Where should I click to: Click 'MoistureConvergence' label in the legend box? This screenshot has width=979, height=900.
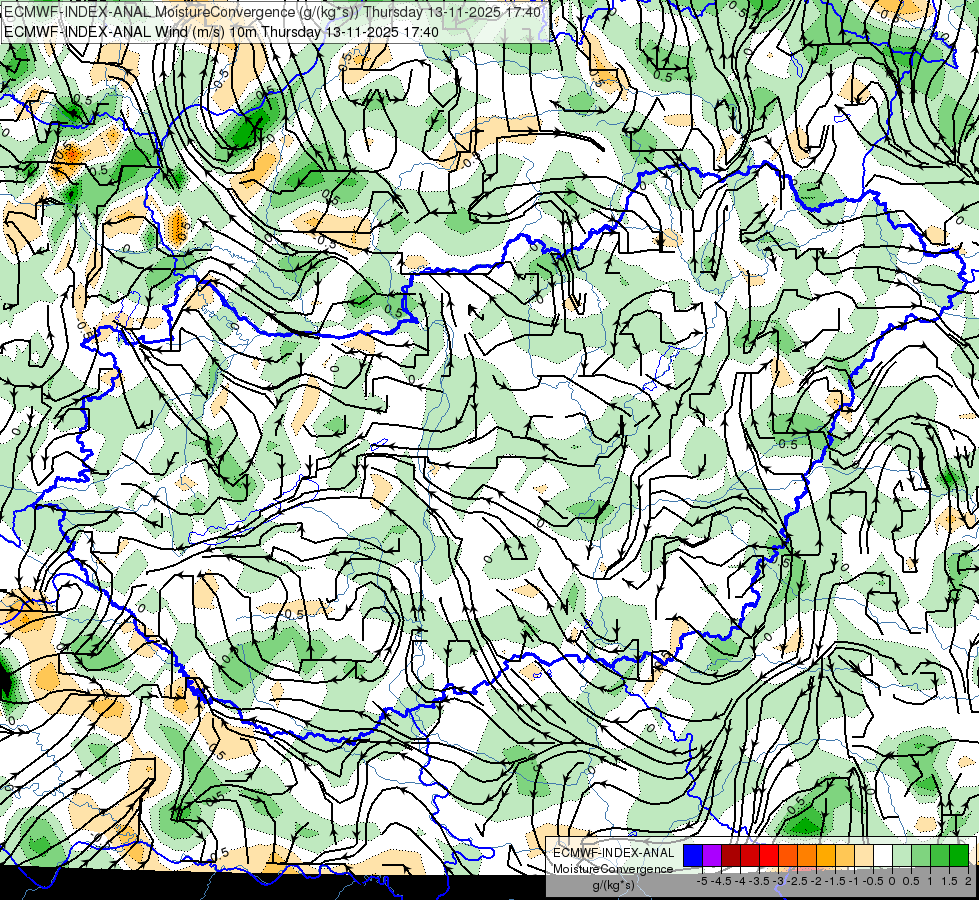click(613, 869)
